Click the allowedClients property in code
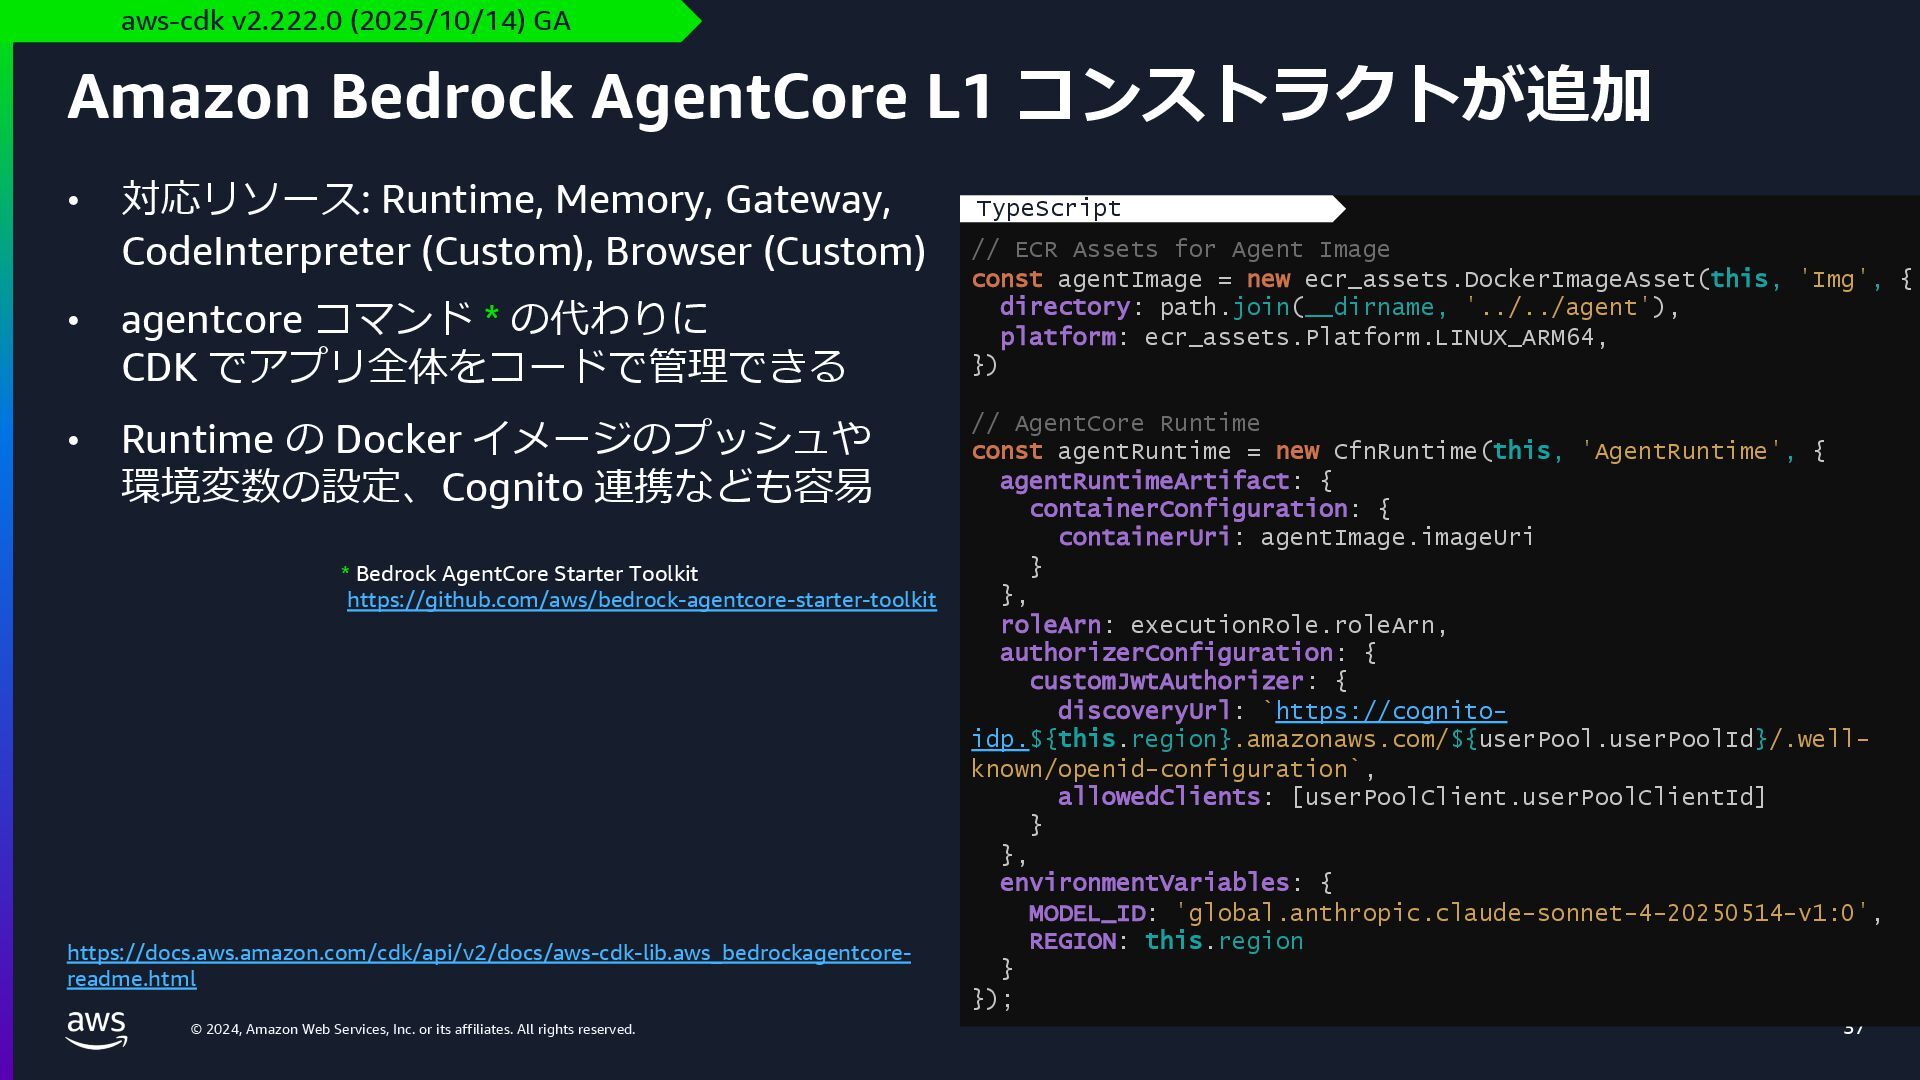The image size is (1920, 1080). point(1158,797)
